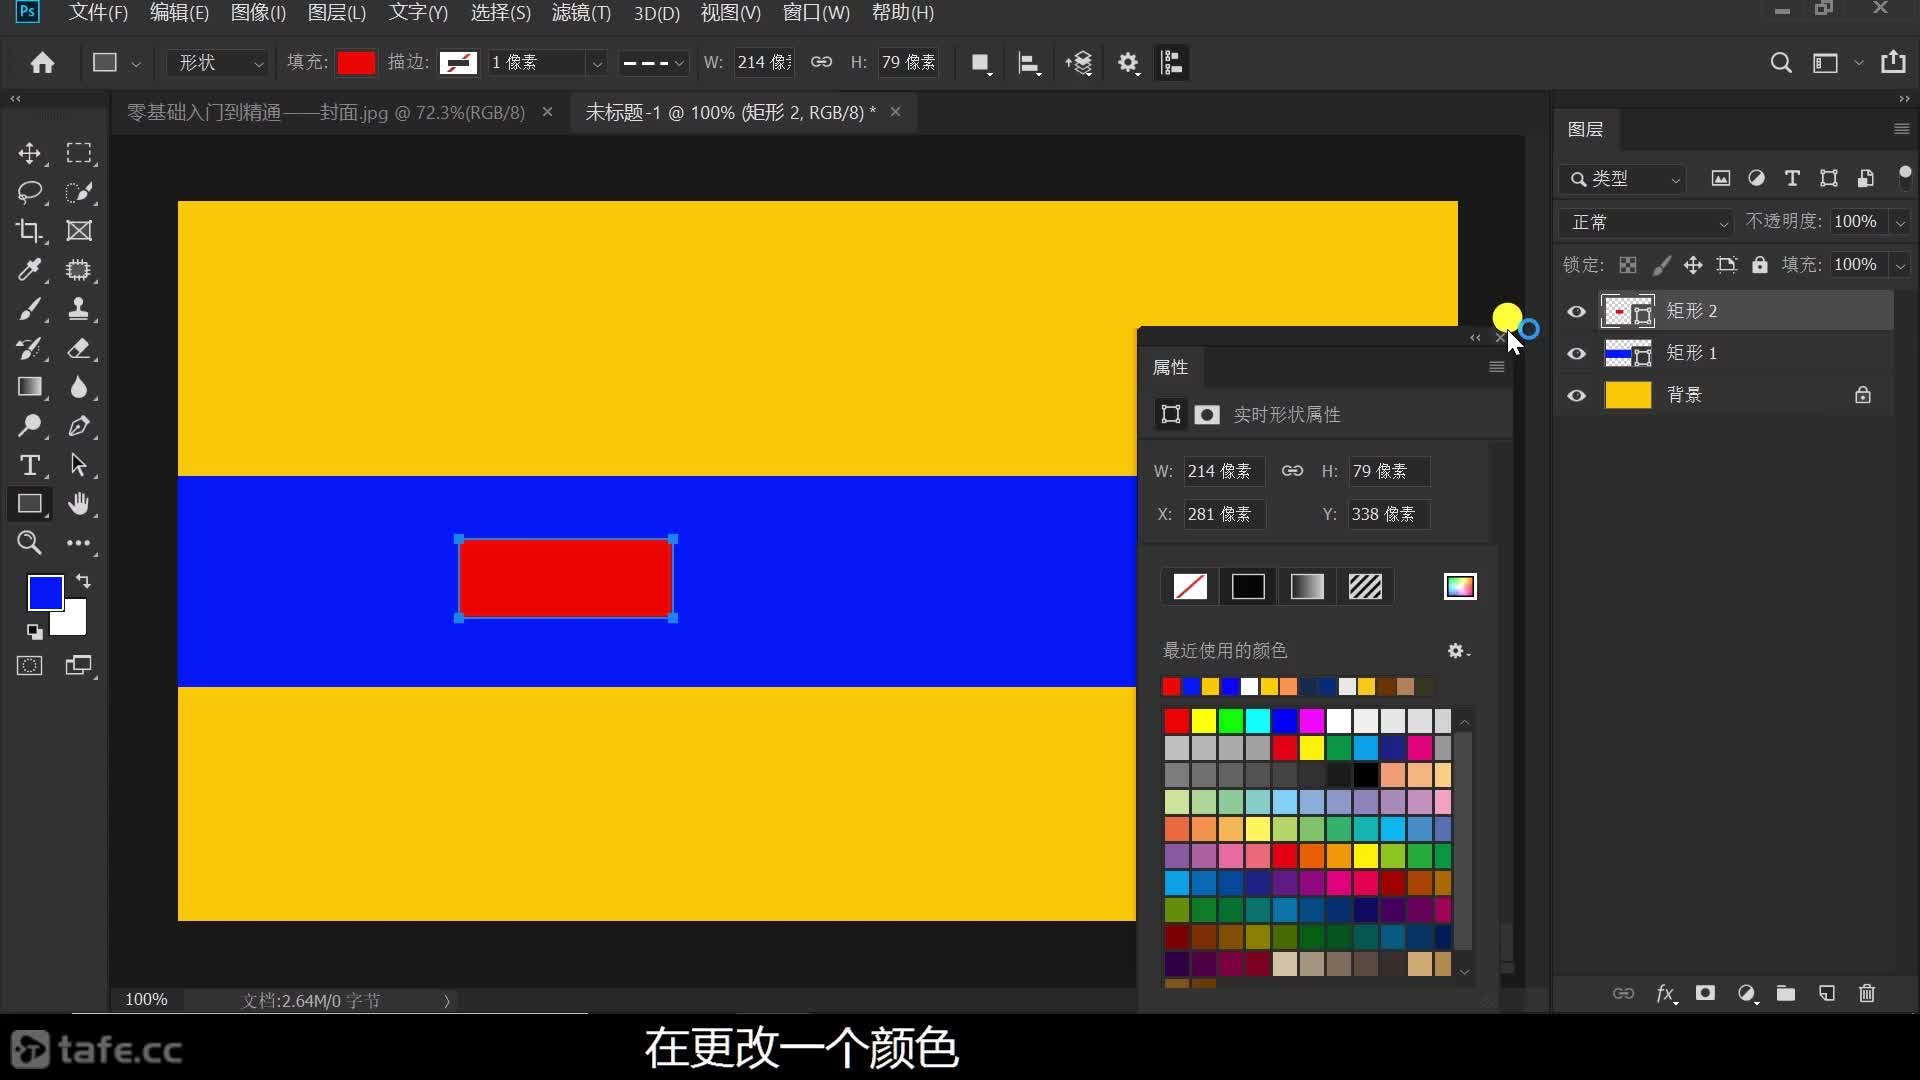1920x1080 pixels.
Task: Hide the 矩形 1 layer
Action: (x=1576, y=354)
